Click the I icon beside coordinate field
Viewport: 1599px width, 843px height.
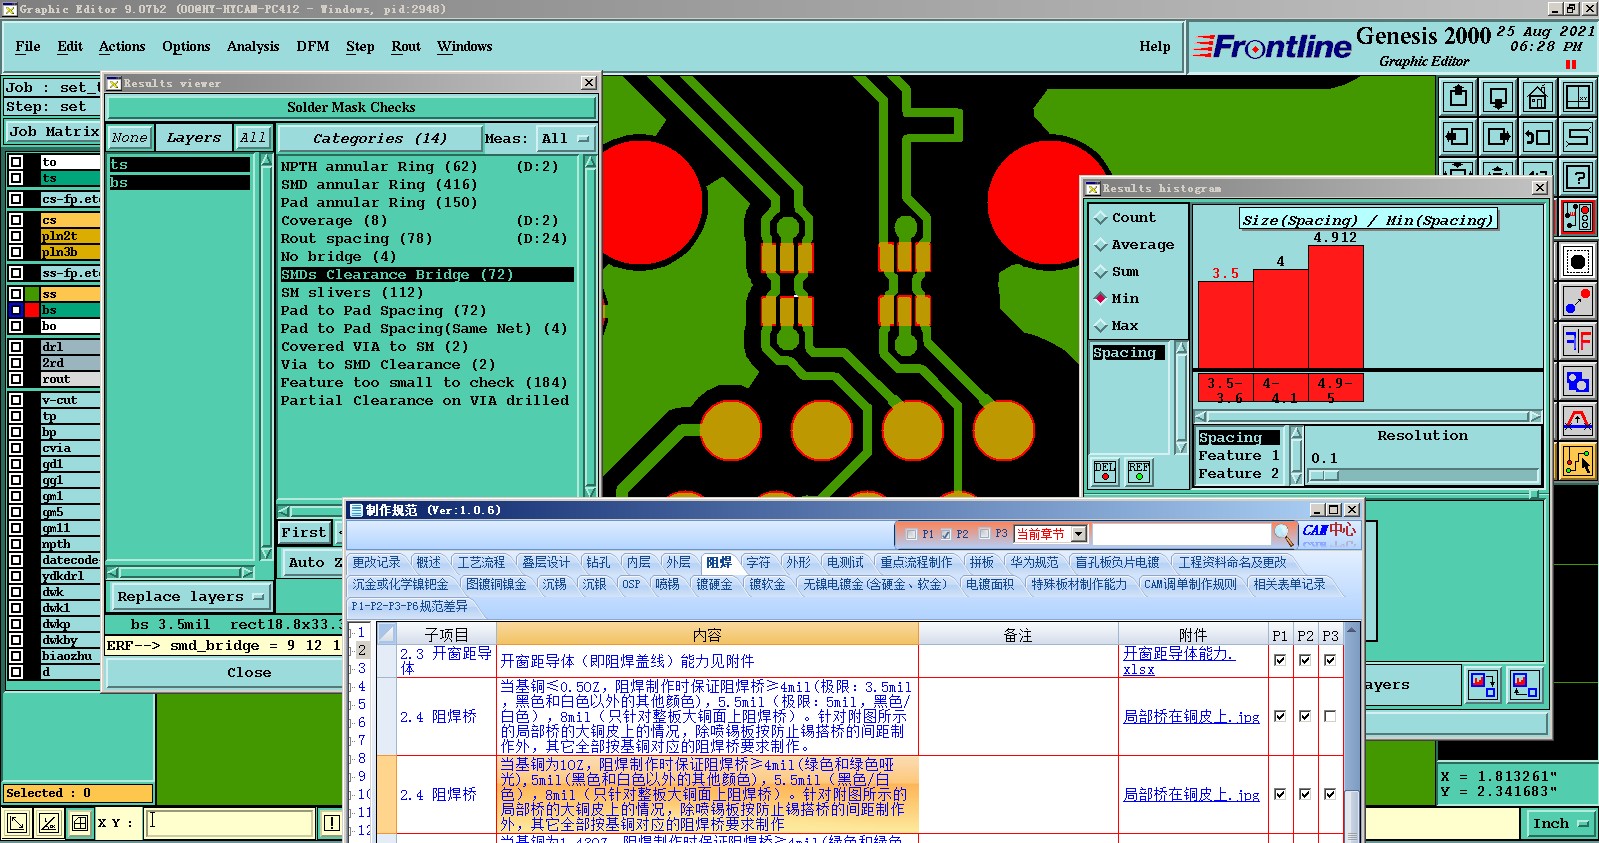(x=332, y=823)
